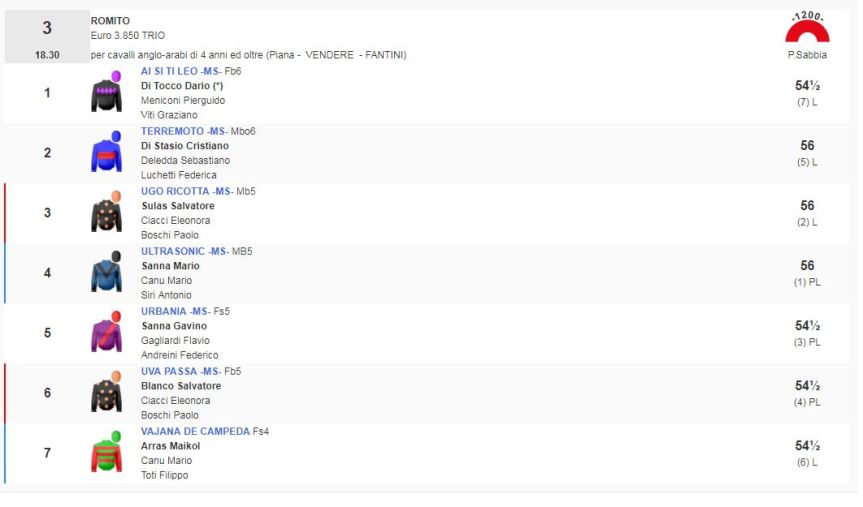
Task: Open horse link UVA PASSA
Action: click(x=168, y=371)
